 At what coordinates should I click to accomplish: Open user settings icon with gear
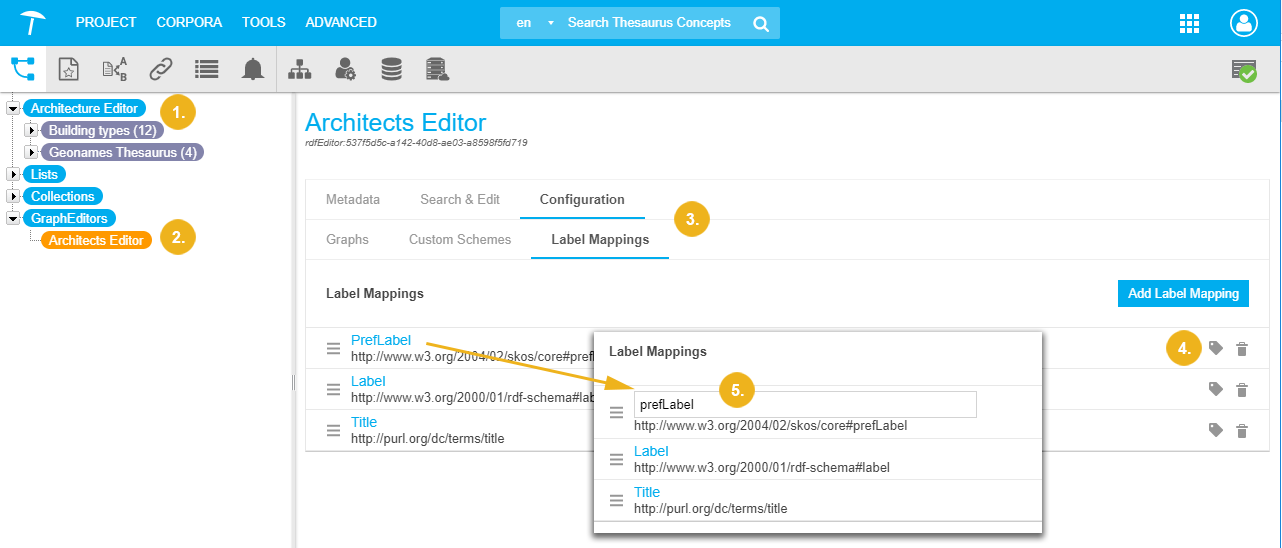click(345, 69)
